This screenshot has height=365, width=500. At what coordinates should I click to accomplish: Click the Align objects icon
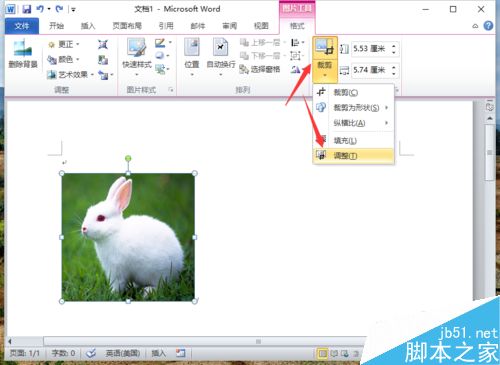click(x=295, y=42)
